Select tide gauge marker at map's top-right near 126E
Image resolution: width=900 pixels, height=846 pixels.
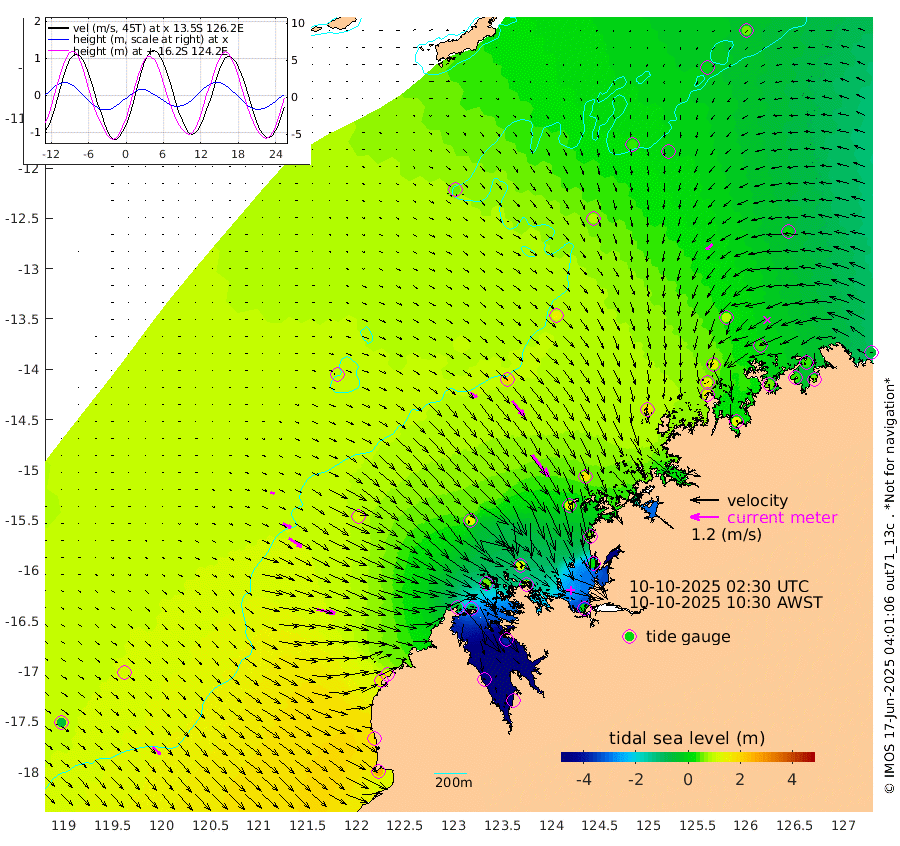[746, 30]
